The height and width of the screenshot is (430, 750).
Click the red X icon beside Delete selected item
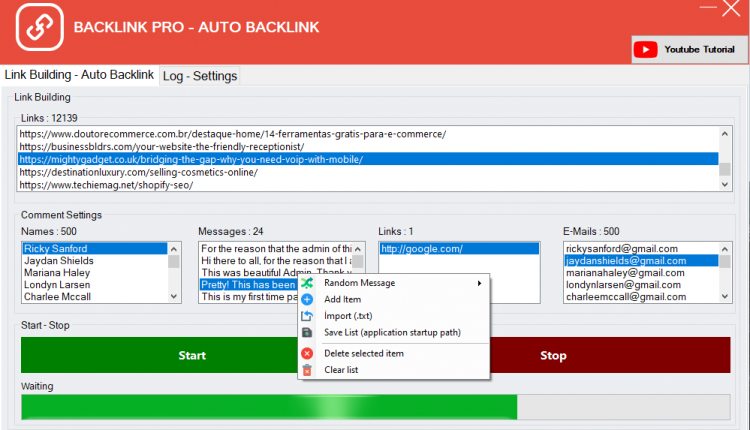coord(307,353)
